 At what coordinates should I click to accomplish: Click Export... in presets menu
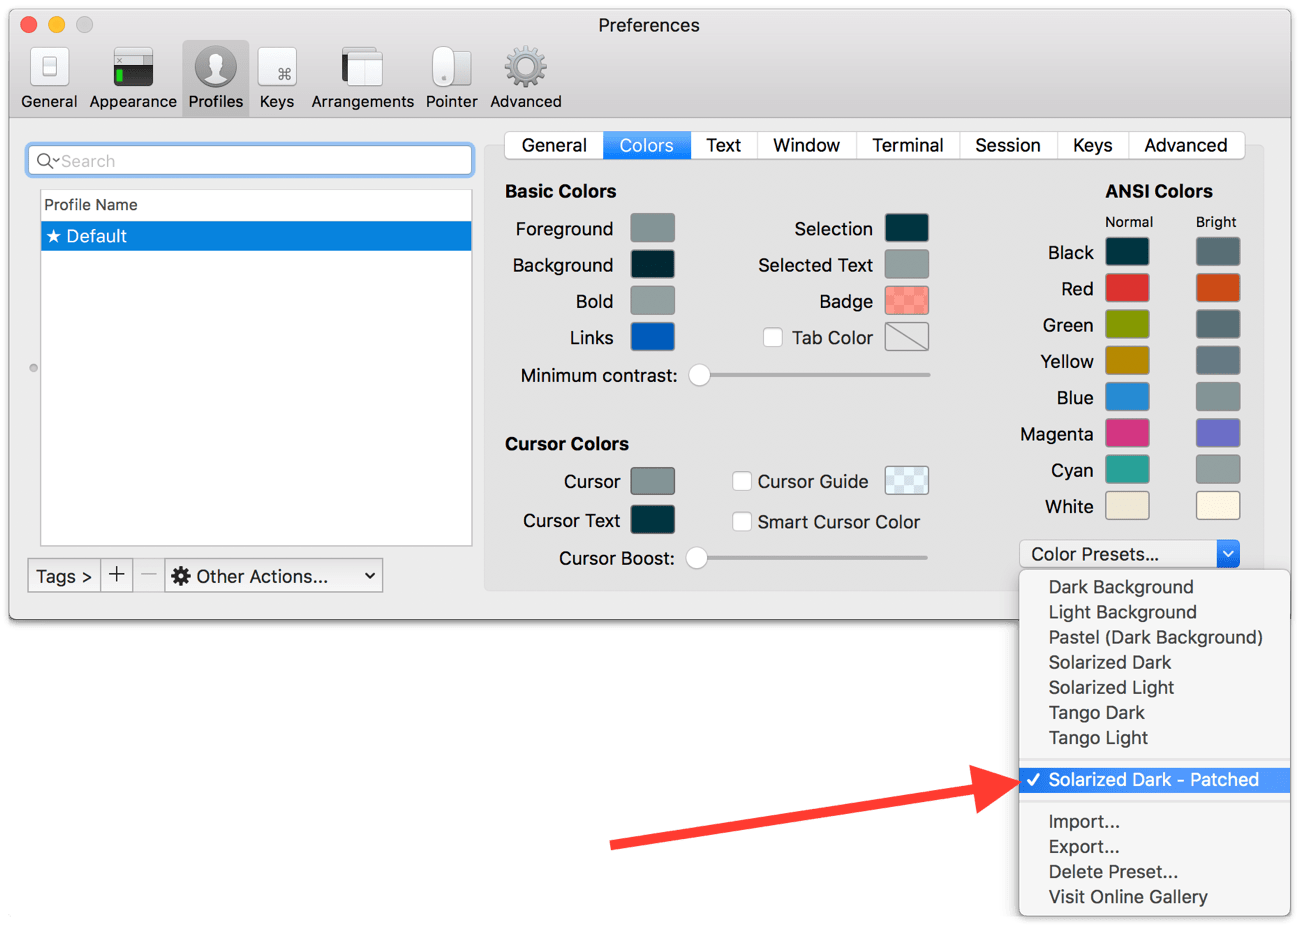coord(1155,847)
